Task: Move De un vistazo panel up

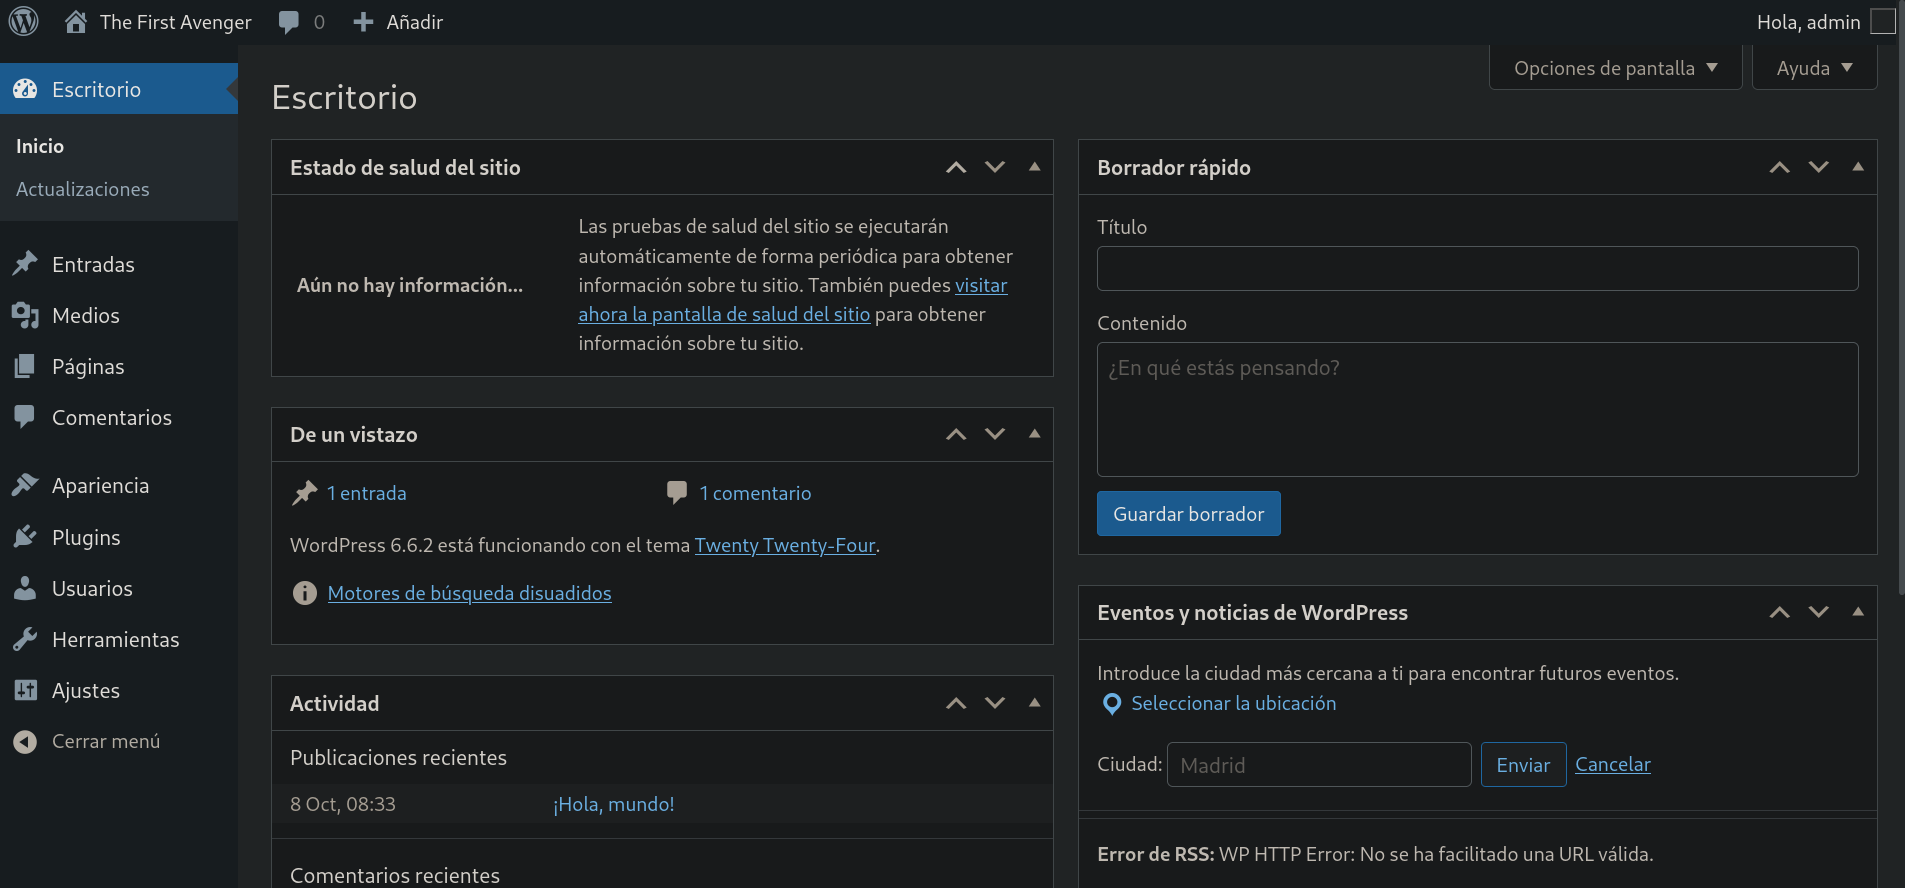Action: coord(956,434)
